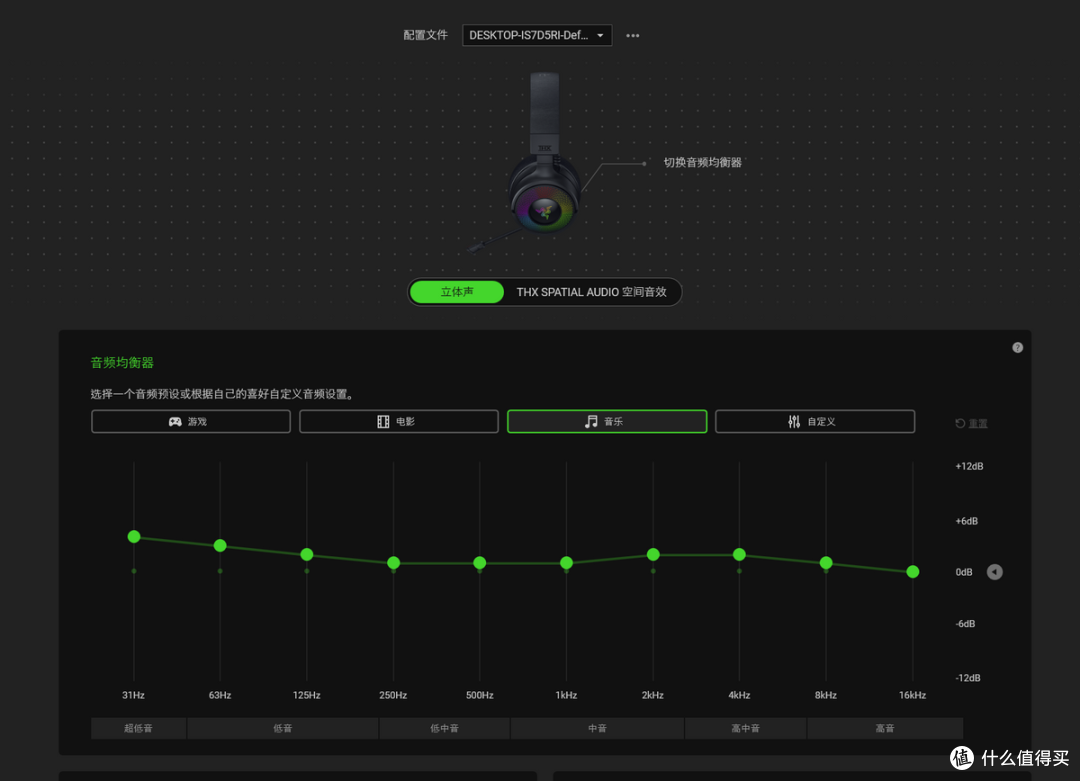Click the +12dB scale label
The width and height of the screenshot is (1080, 781).
pos(969,466)
